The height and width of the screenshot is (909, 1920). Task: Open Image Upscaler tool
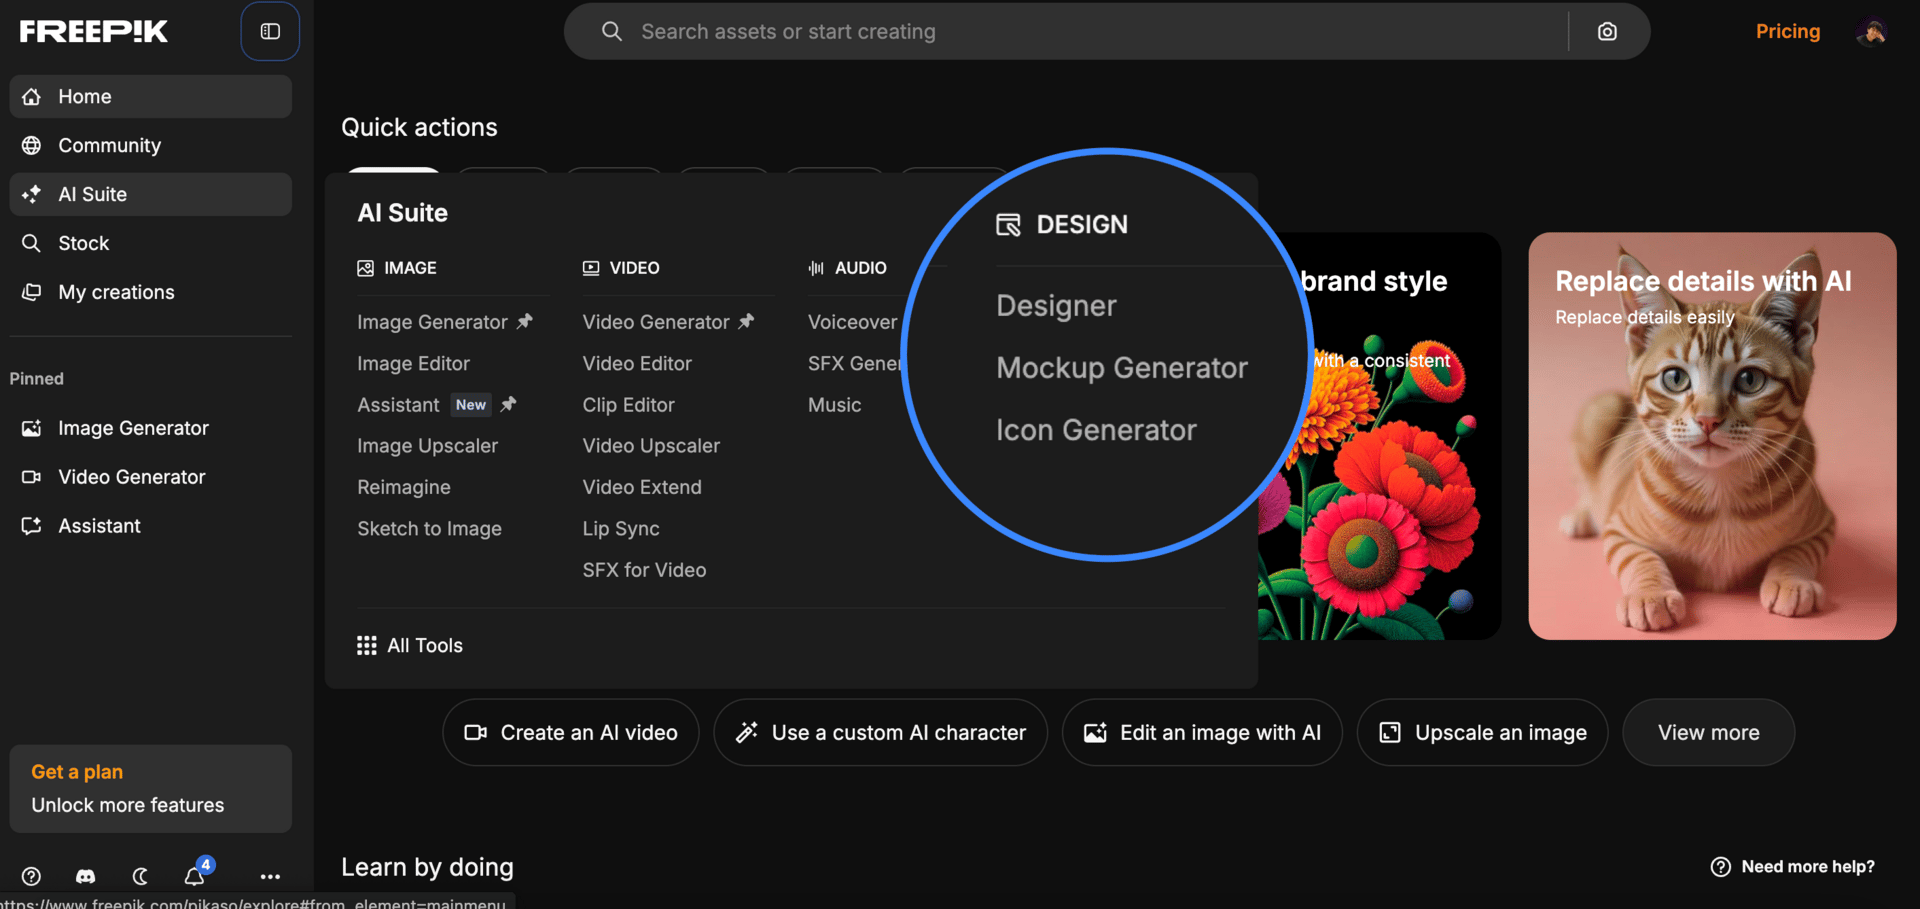point(427,446)
